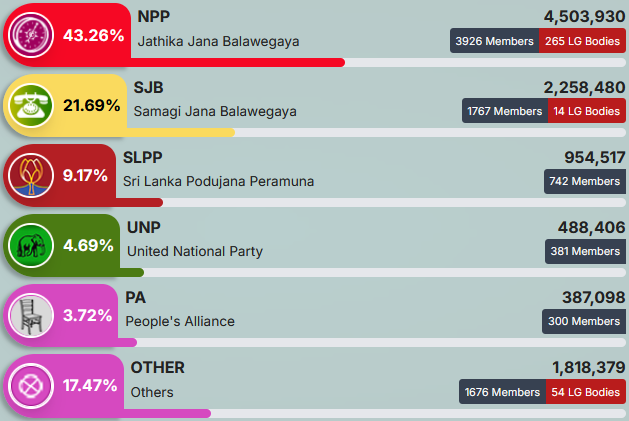Click the NPP compass party logo
The image size is (629, 421).
tap(31, 35)
